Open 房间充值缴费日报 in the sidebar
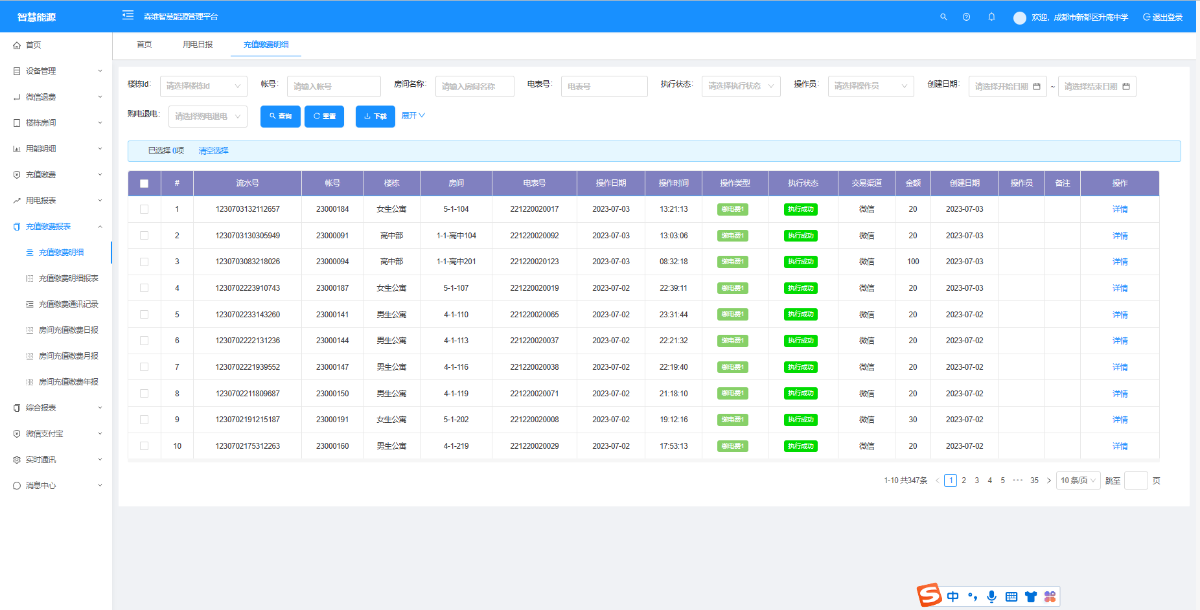This screenshot has height=610, width=1200. click(x=68, y=329)
